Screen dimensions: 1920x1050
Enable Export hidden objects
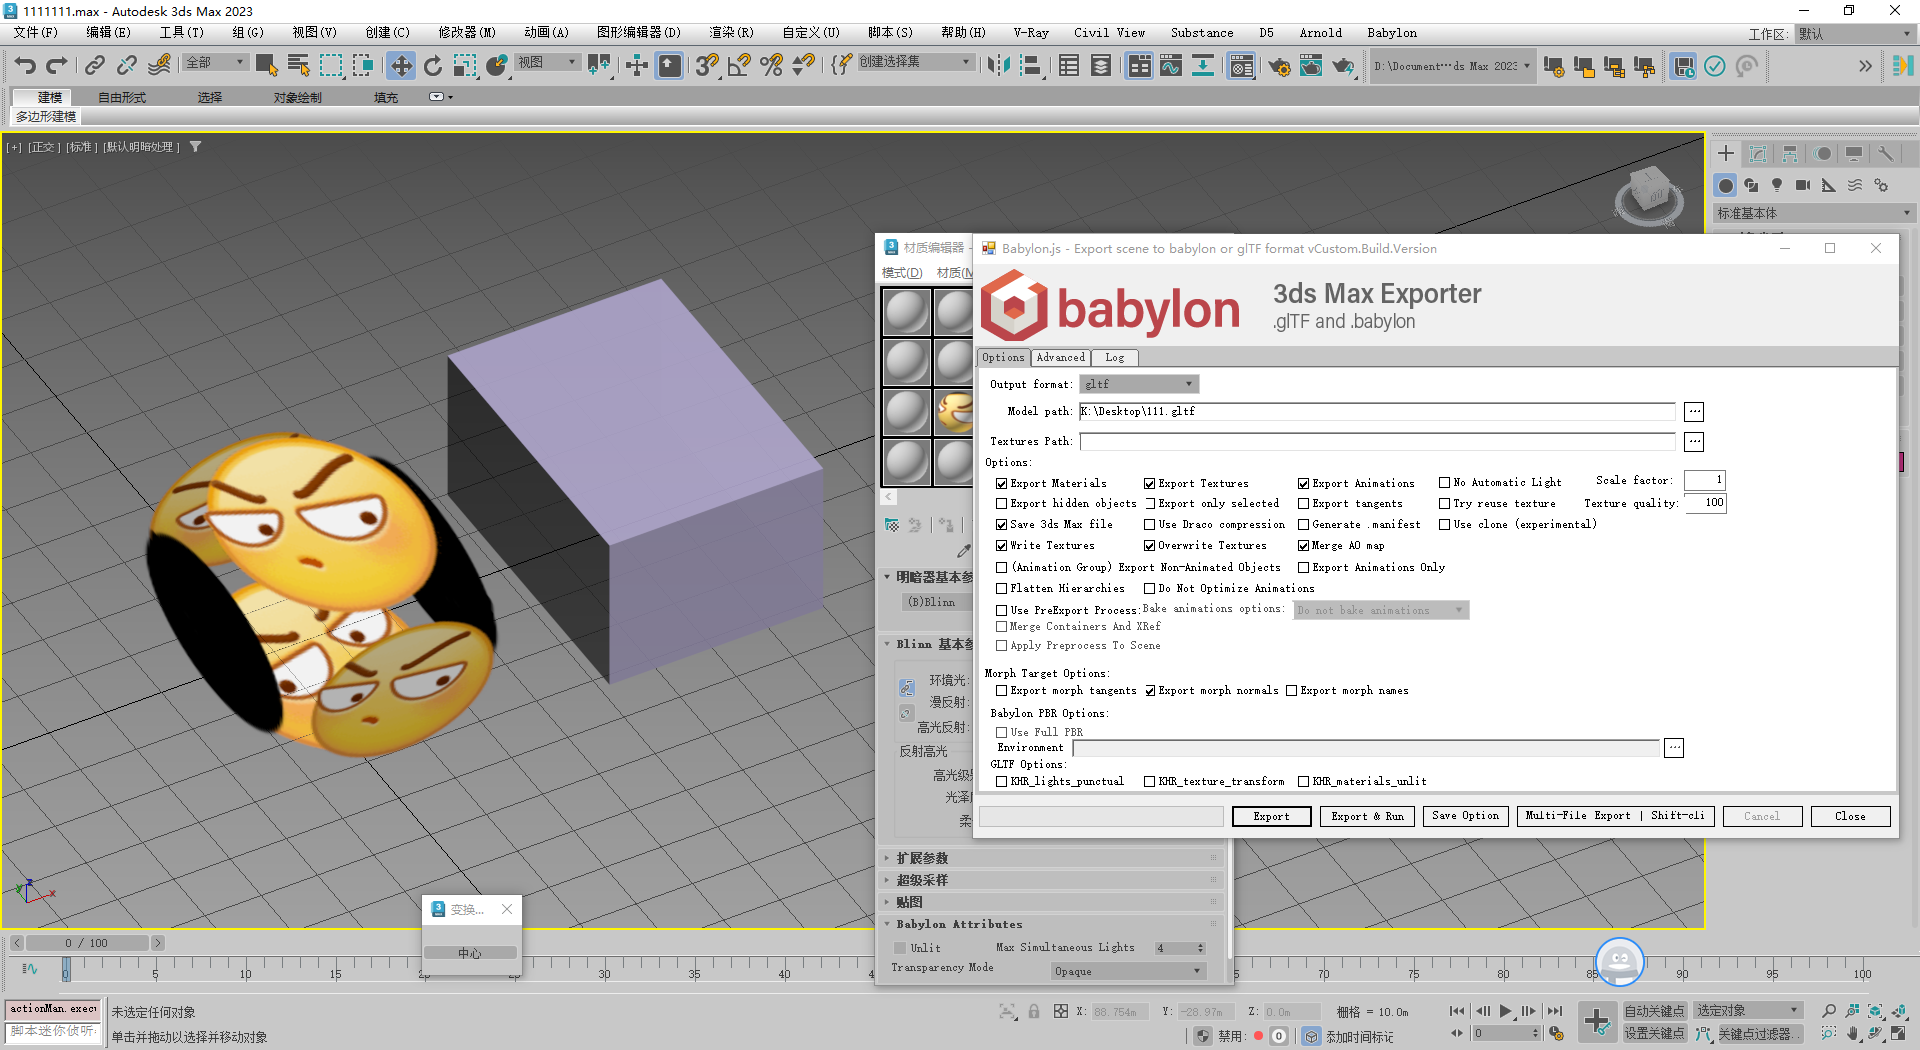[1001, 504]
